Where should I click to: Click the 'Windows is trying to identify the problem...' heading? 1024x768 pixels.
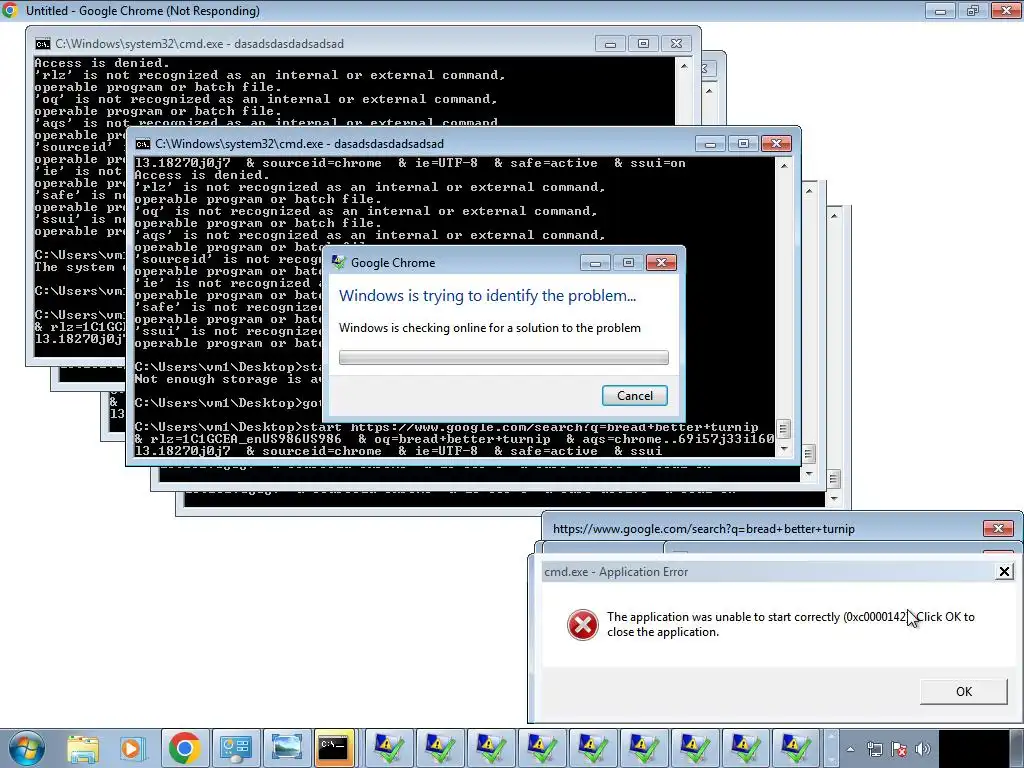[x=487, y=296]
